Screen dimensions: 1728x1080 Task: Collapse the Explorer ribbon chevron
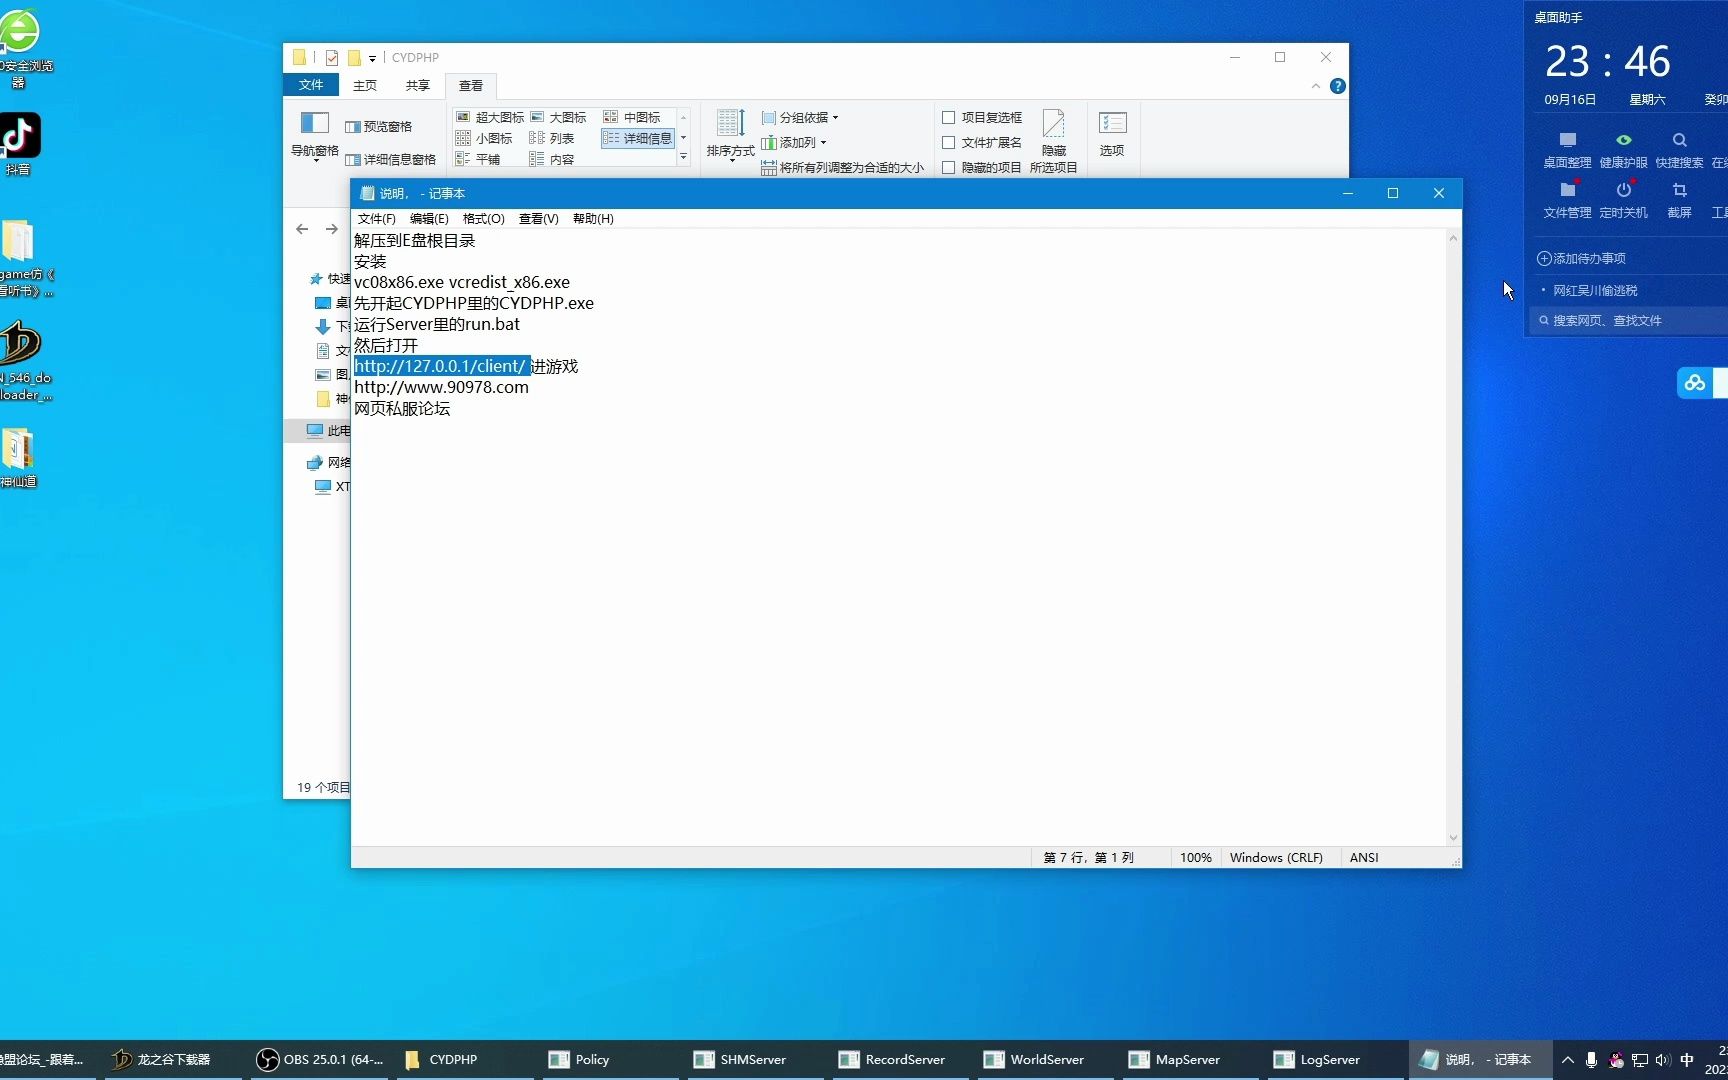1316,86
